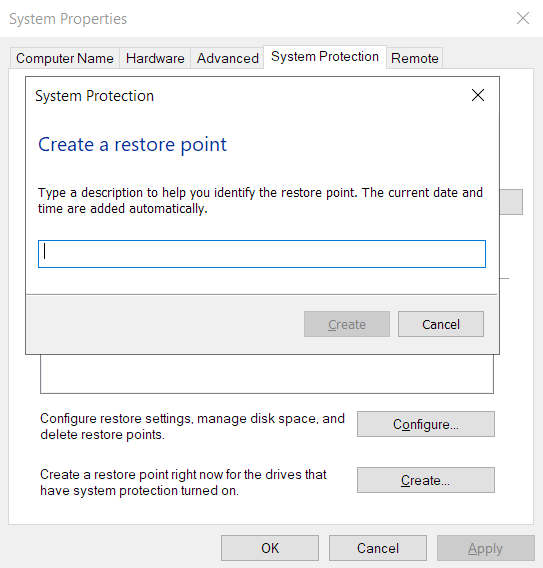Click the System Properties window title
Screen dimensions: 543x568
click(68, 19)
